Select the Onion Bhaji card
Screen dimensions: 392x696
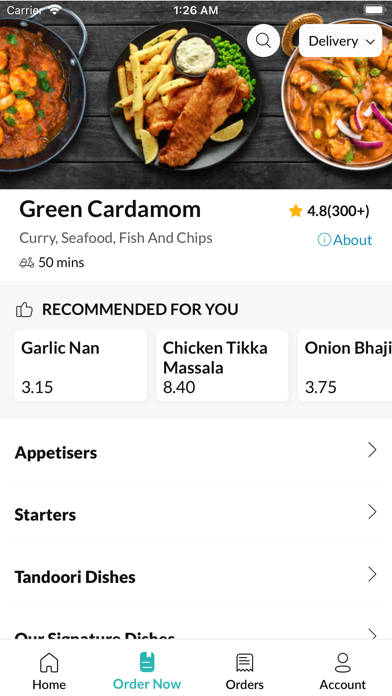click(x=345, y=366)
